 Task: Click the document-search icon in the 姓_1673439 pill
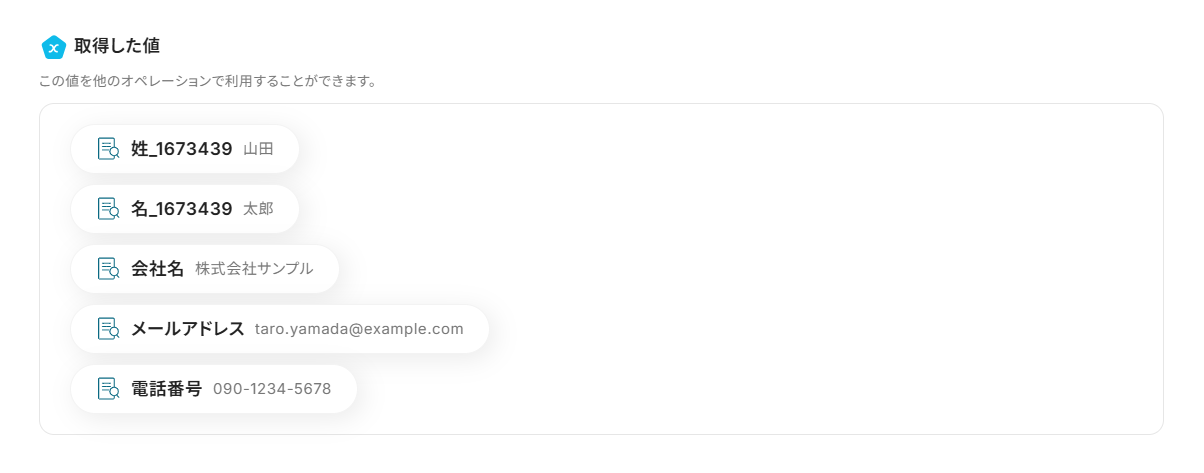(108, 149)
